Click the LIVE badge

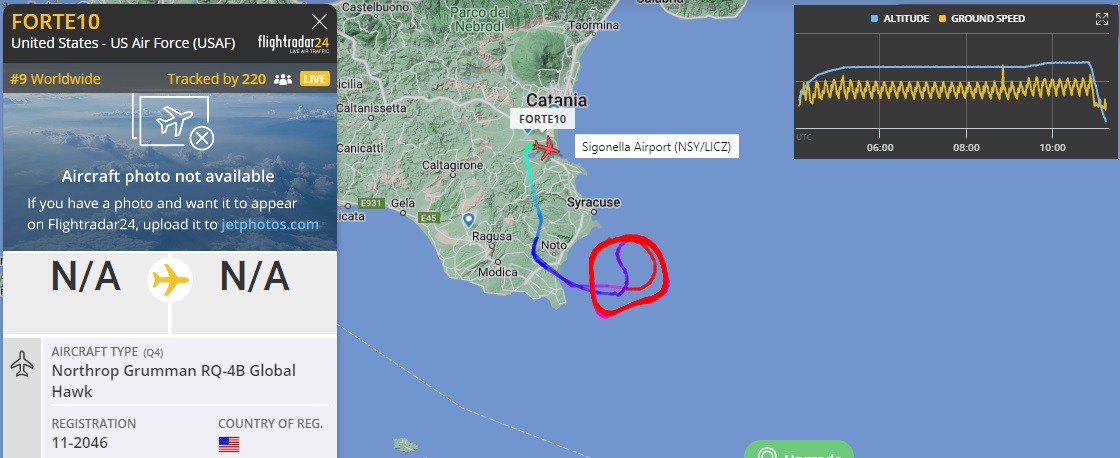coord(315,79)
